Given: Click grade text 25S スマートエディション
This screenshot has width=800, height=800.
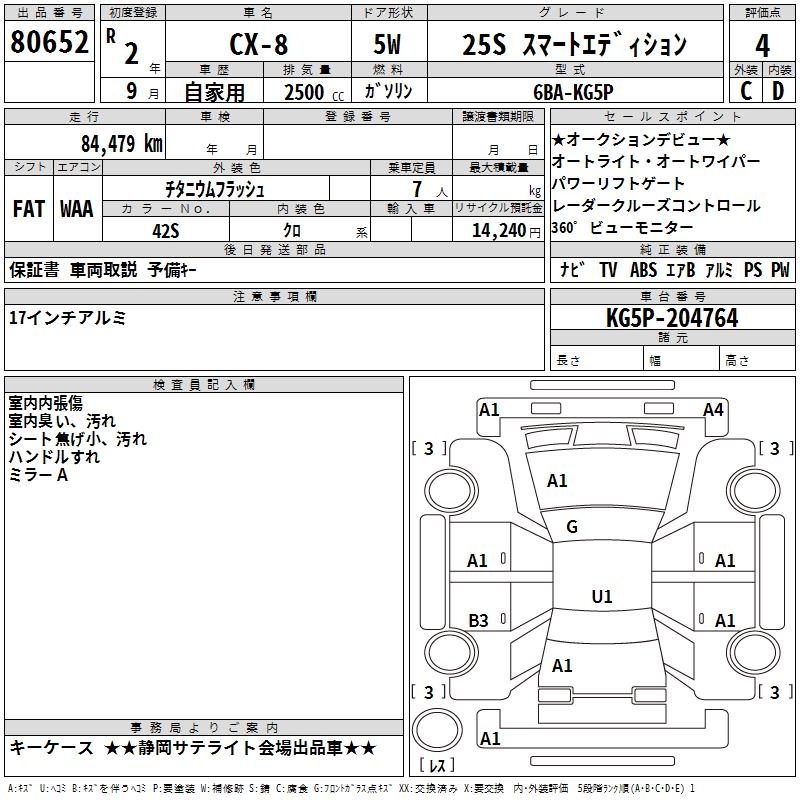Looking at the screenshot, I should [x=574, y=44].
